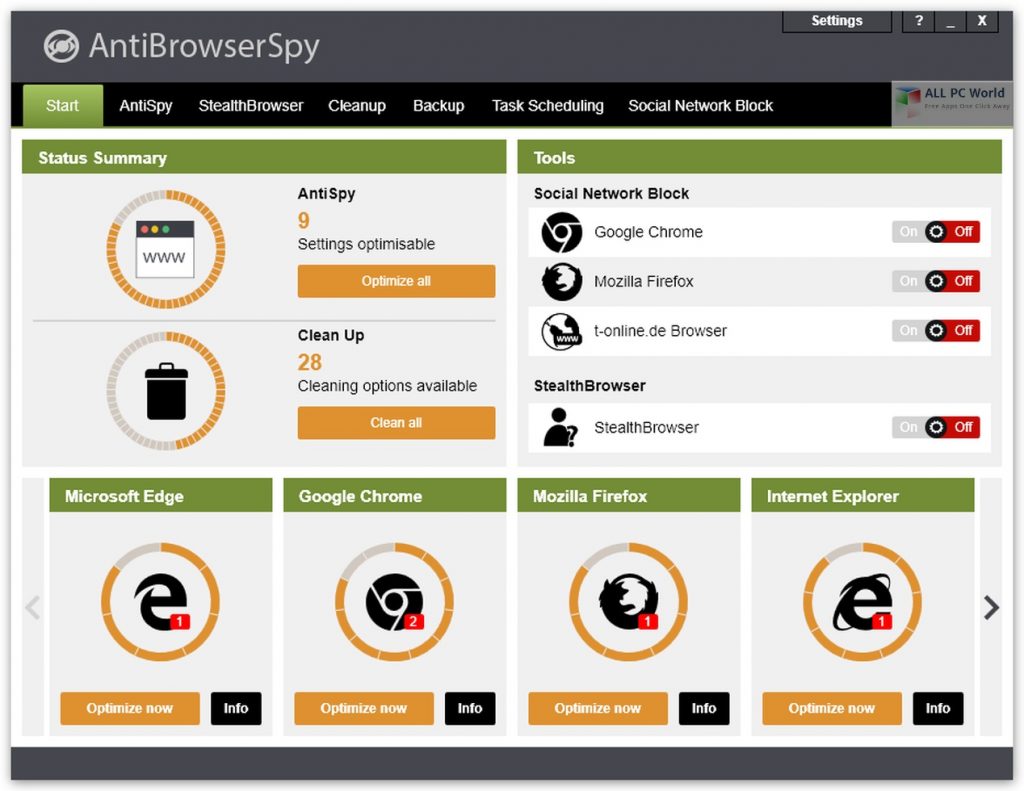Click the Status Summary panel header
This screenshot has height=791, width=1024.
(264, 157)
